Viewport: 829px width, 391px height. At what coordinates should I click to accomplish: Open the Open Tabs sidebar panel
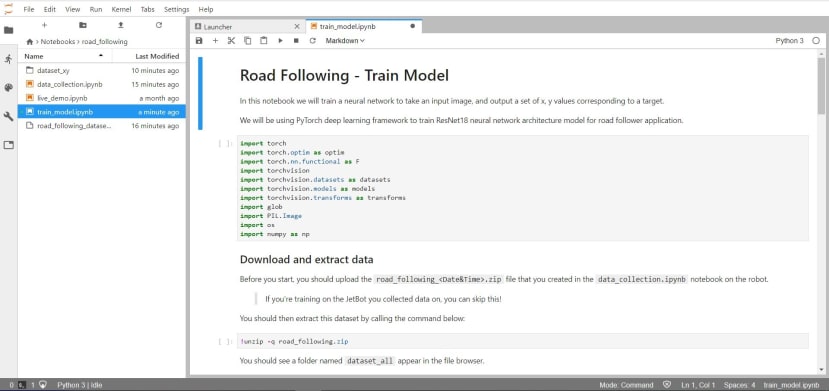[8, 145]
